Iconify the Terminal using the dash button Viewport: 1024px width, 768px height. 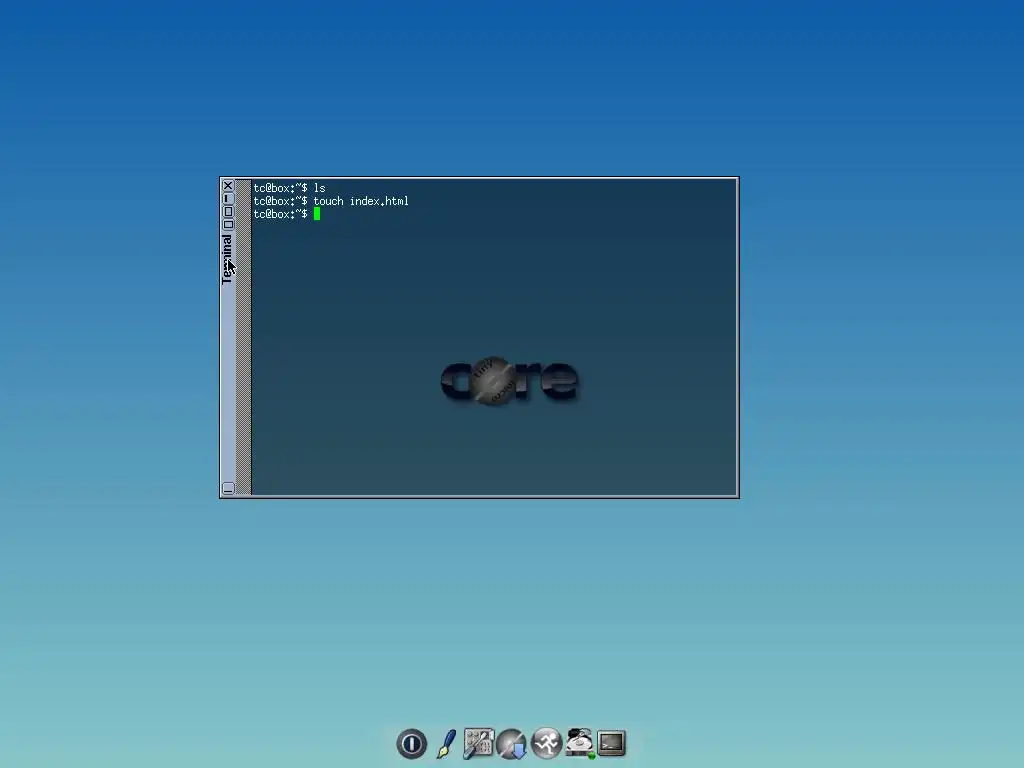click(x=228, y=199)
